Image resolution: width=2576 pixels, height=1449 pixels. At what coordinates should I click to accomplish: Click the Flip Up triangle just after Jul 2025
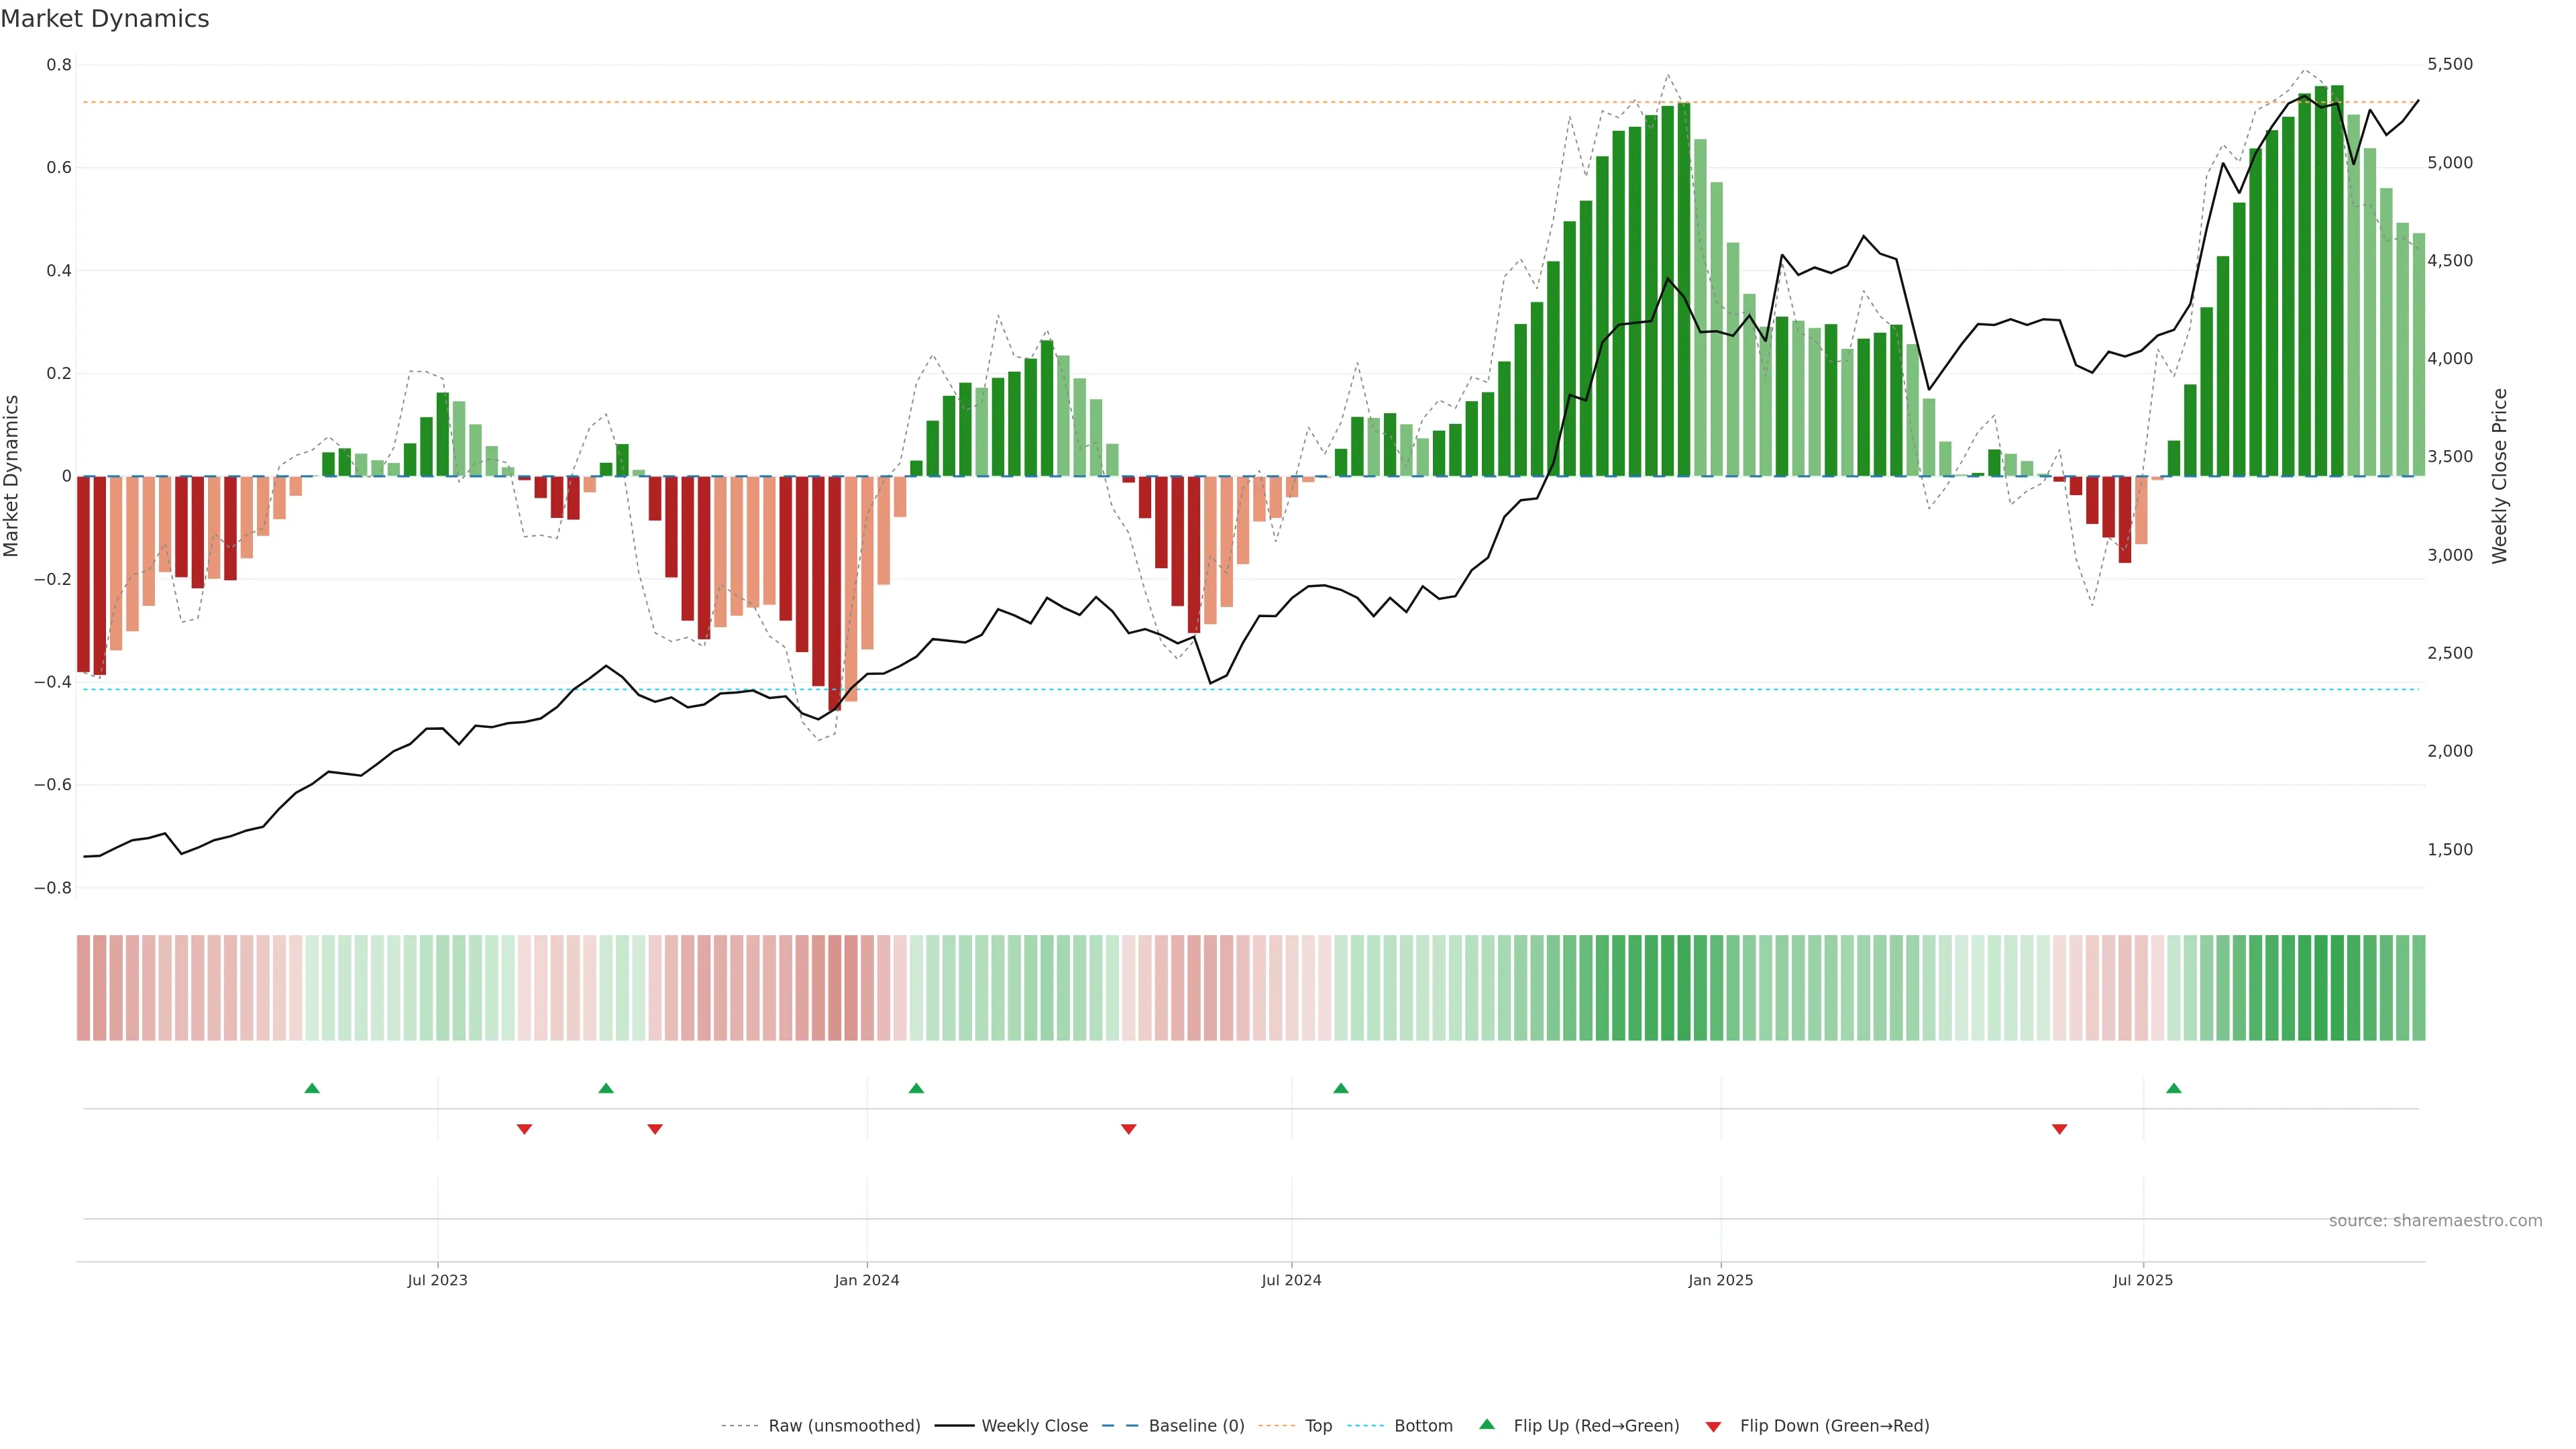[x=2174, y=1088]
